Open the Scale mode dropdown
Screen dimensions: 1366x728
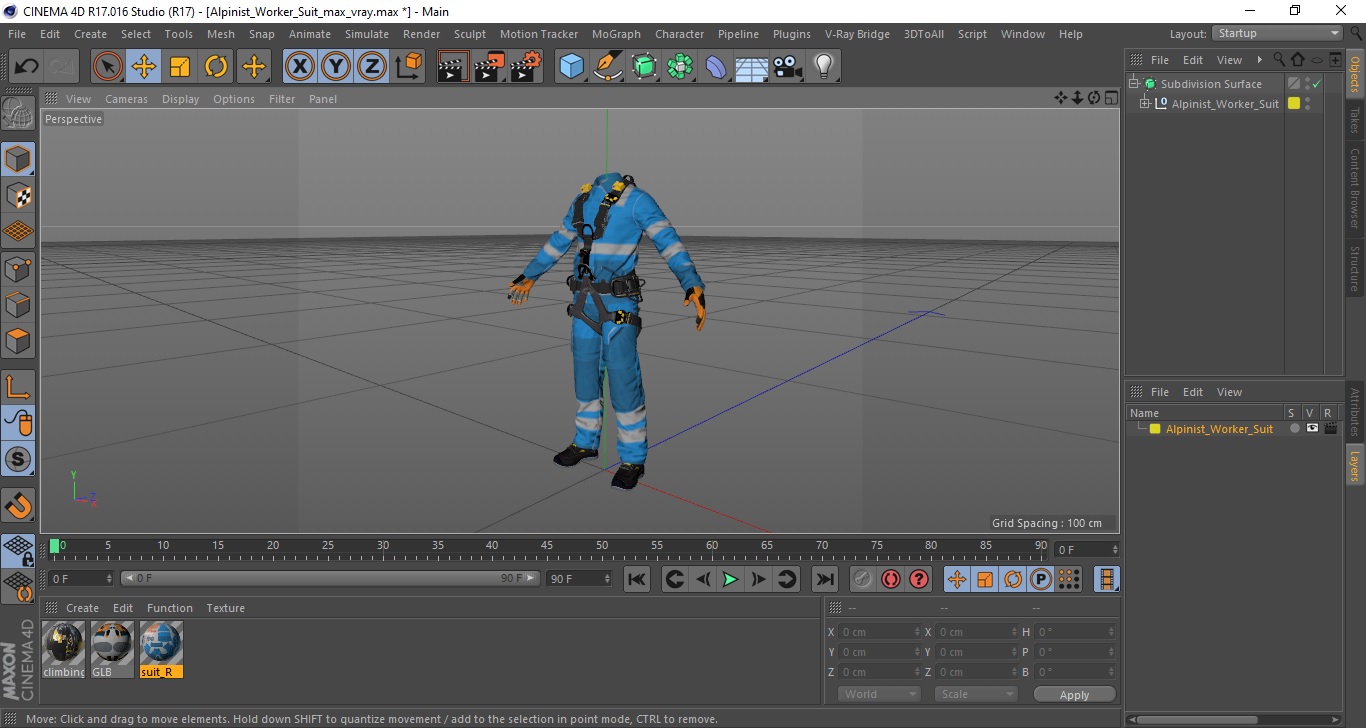[x=975, y=694]
